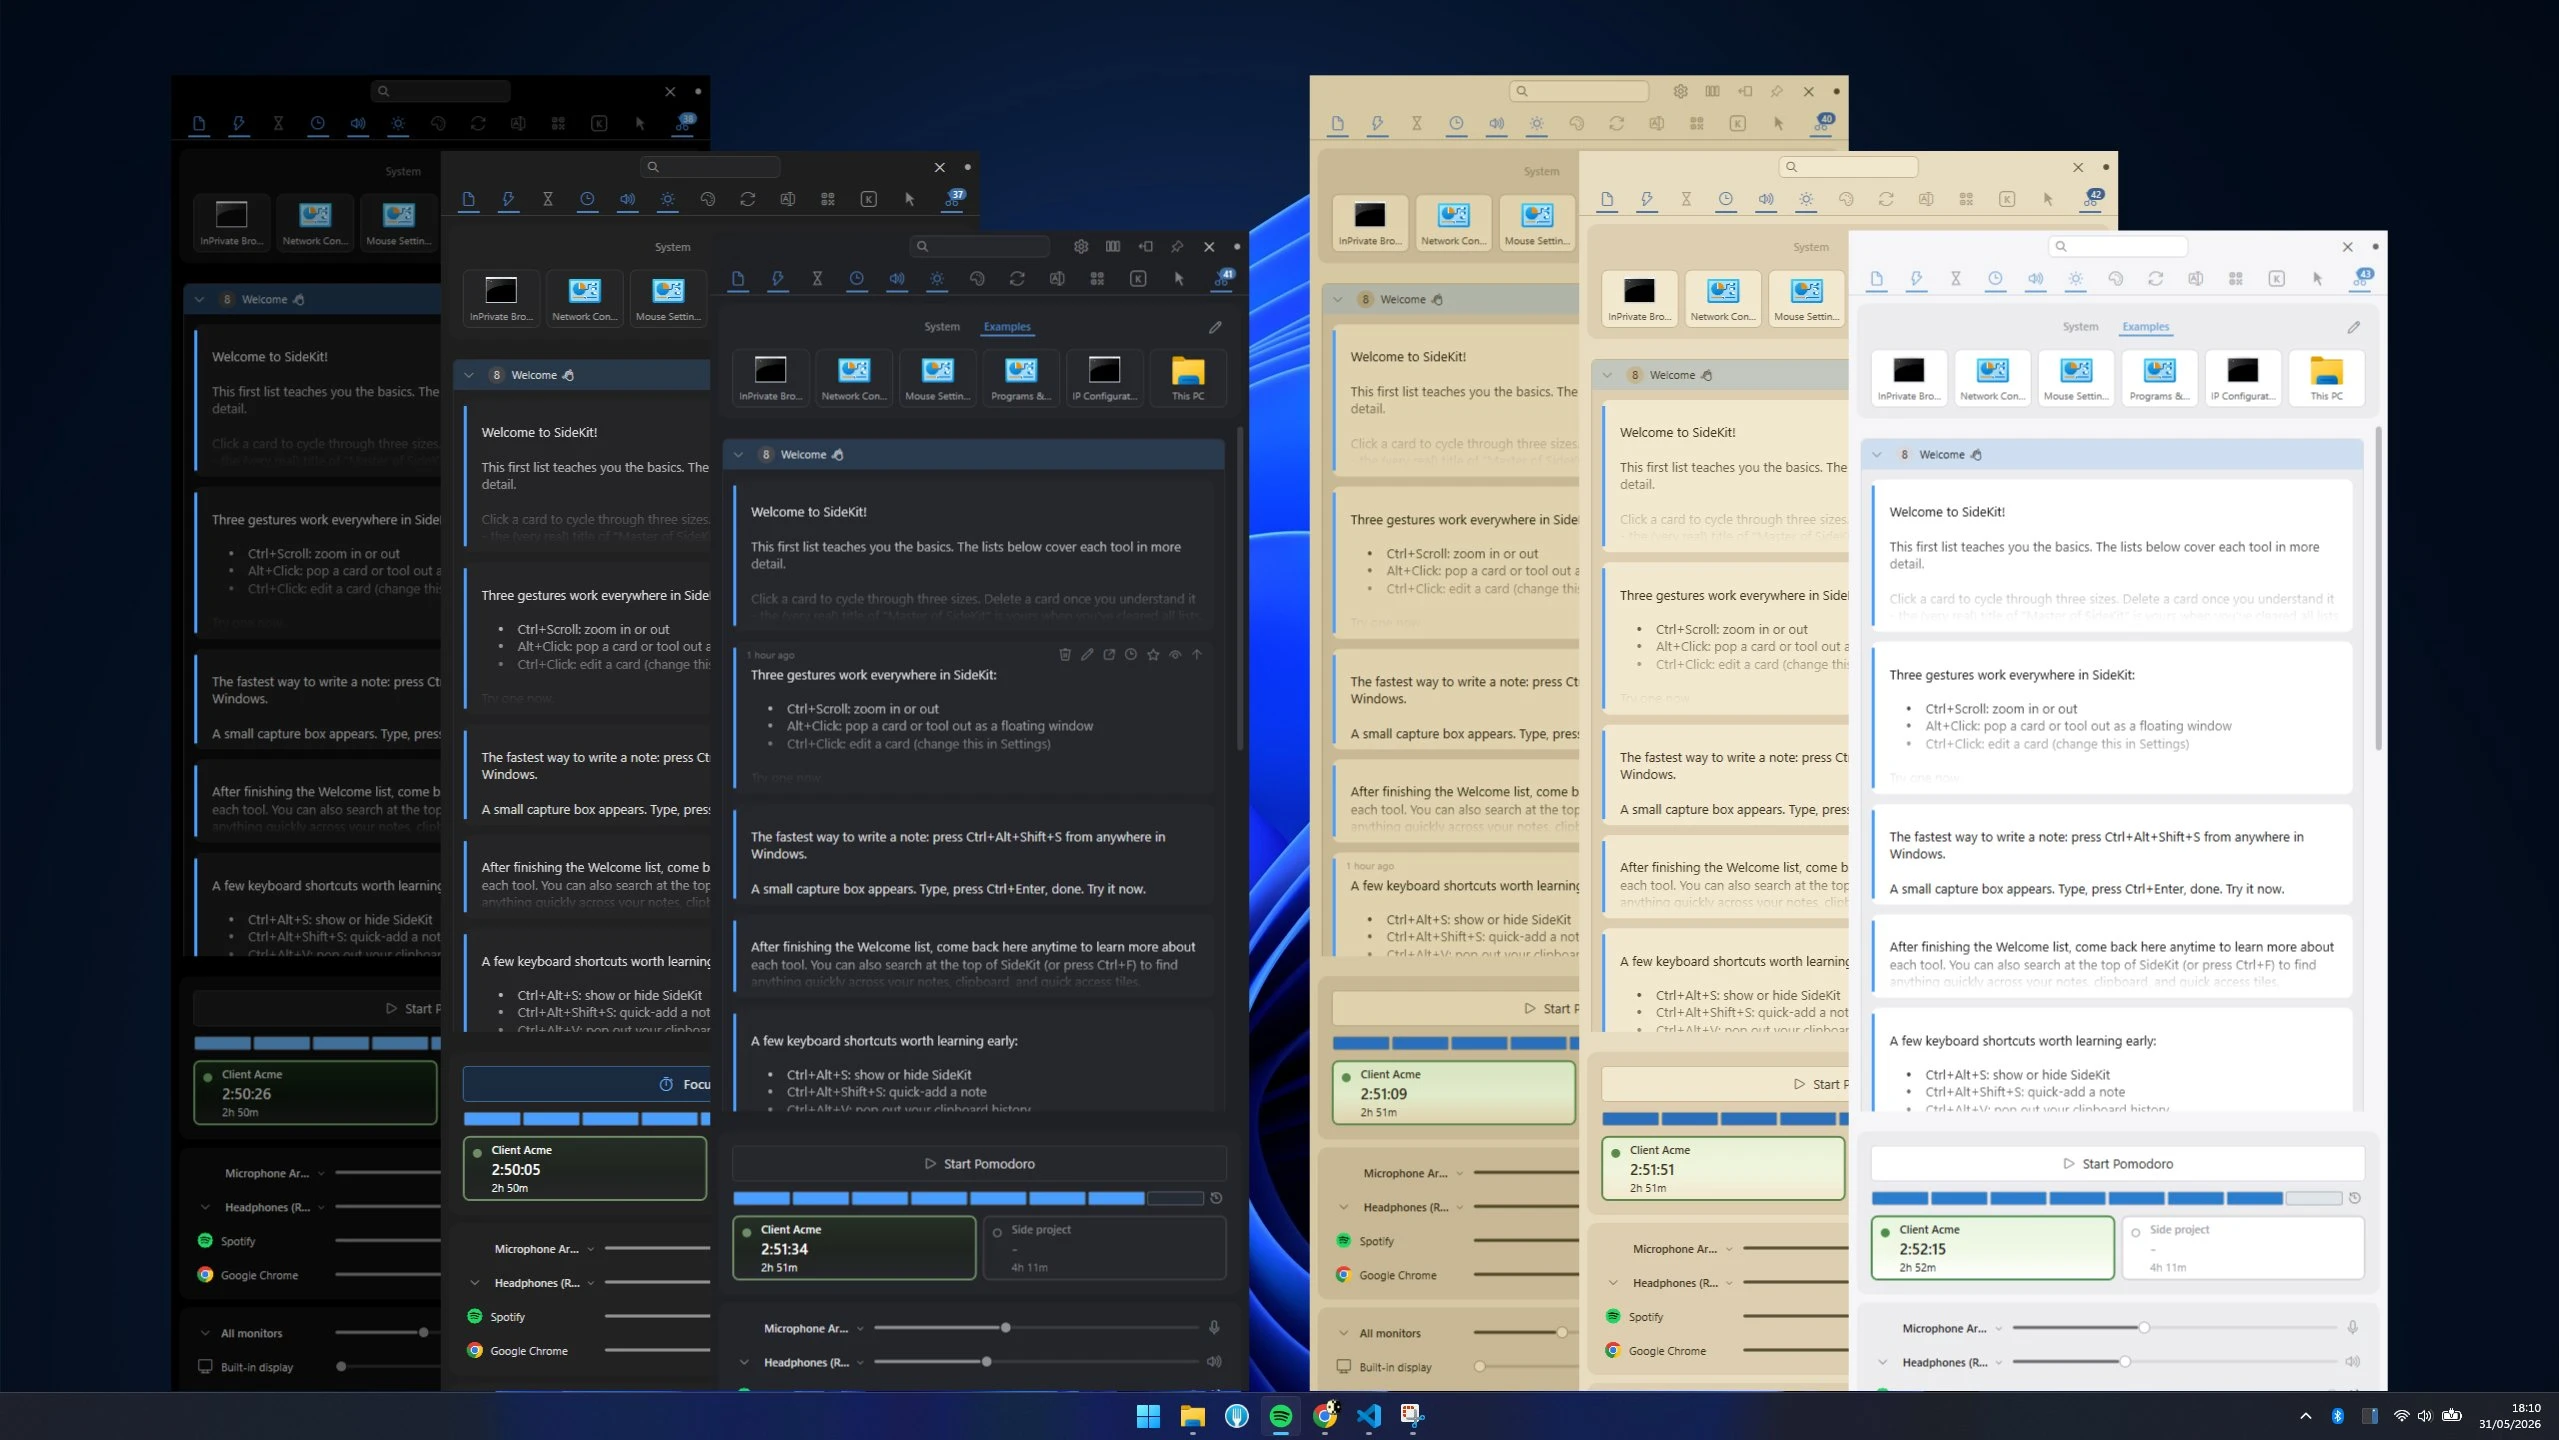Open the K key tool in front dark window

click(x=1138, y=279)
